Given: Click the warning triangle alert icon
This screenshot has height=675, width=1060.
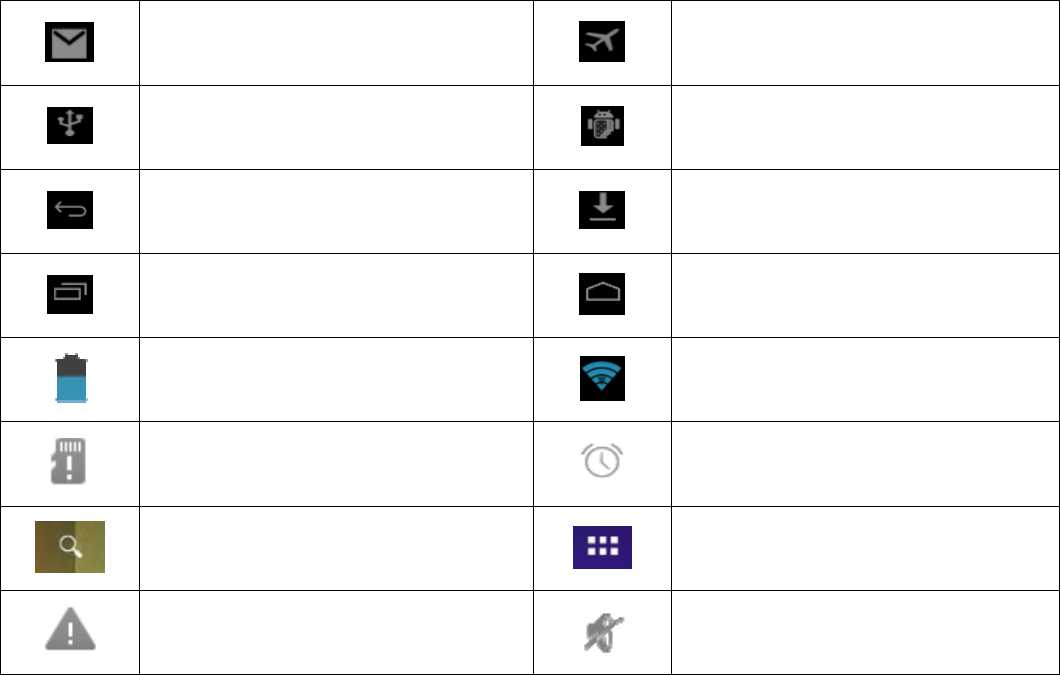Looking at the screenshot, I should click(69, 631).
